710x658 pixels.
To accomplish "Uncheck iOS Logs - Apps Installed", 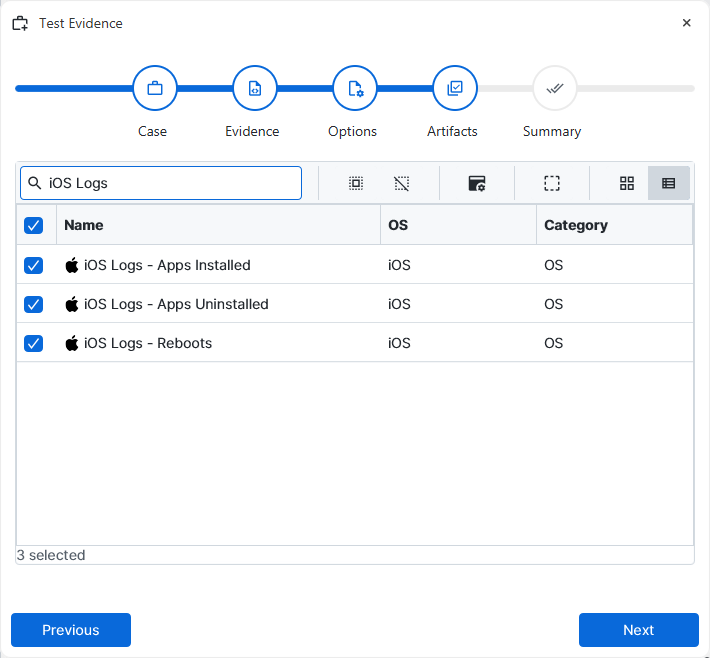I will pyautogui.click(x=34, y=265).
